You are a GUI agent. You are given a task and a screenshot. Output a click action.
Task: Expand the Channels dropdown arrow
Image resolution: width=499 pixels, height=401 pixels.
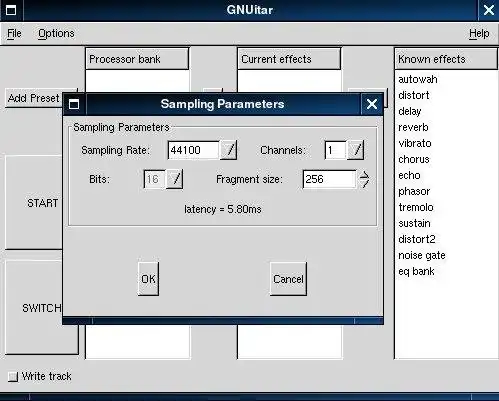(356, 150)
